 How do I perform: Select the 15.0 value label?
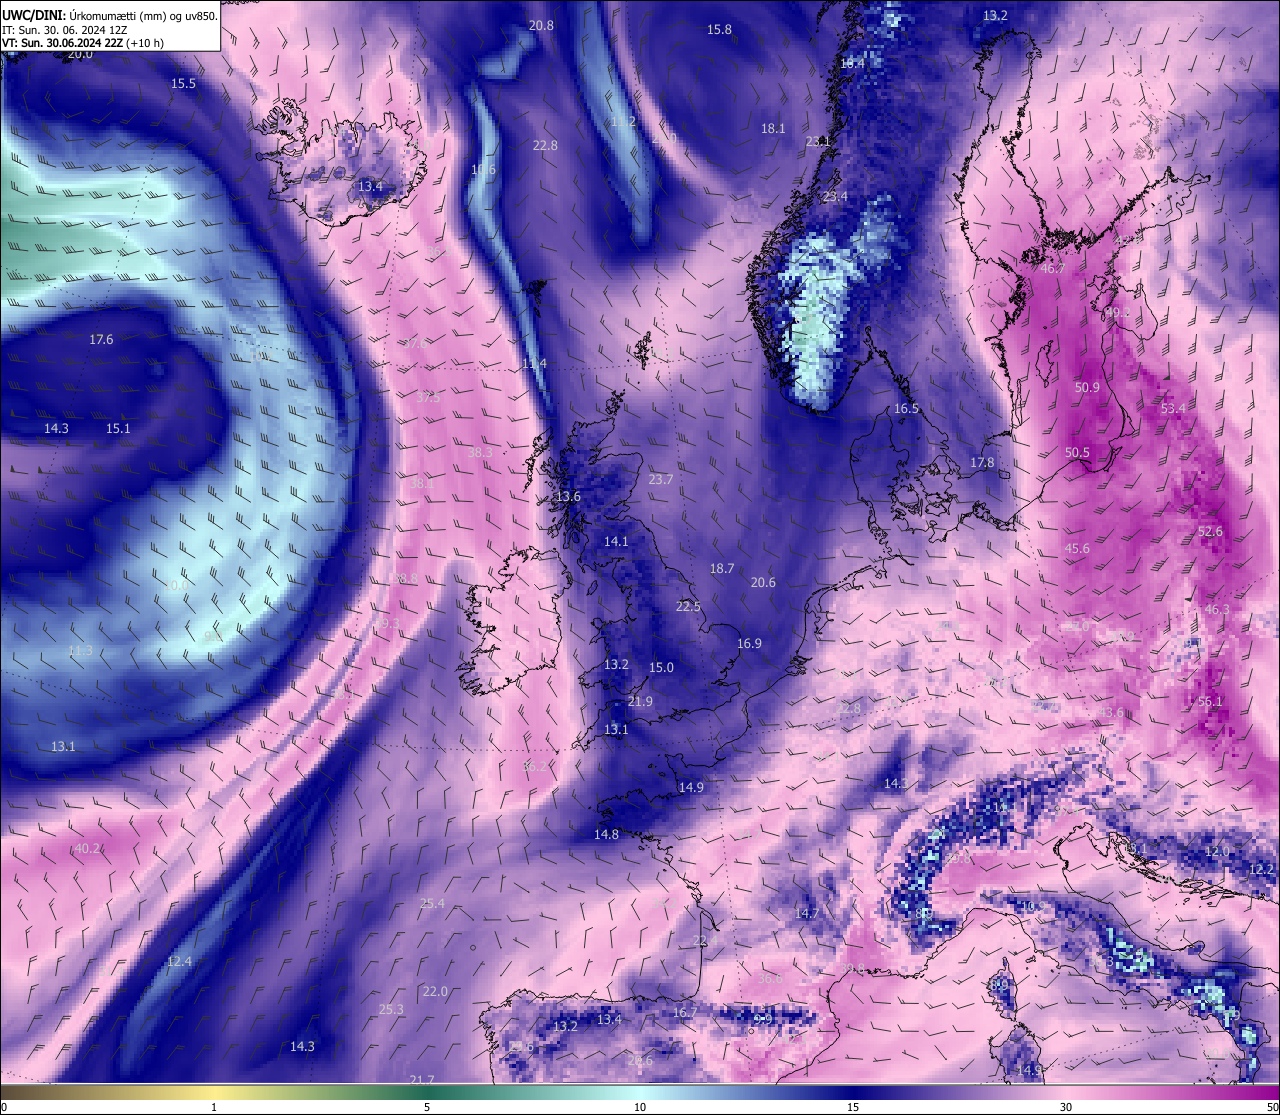coord(661,667)
